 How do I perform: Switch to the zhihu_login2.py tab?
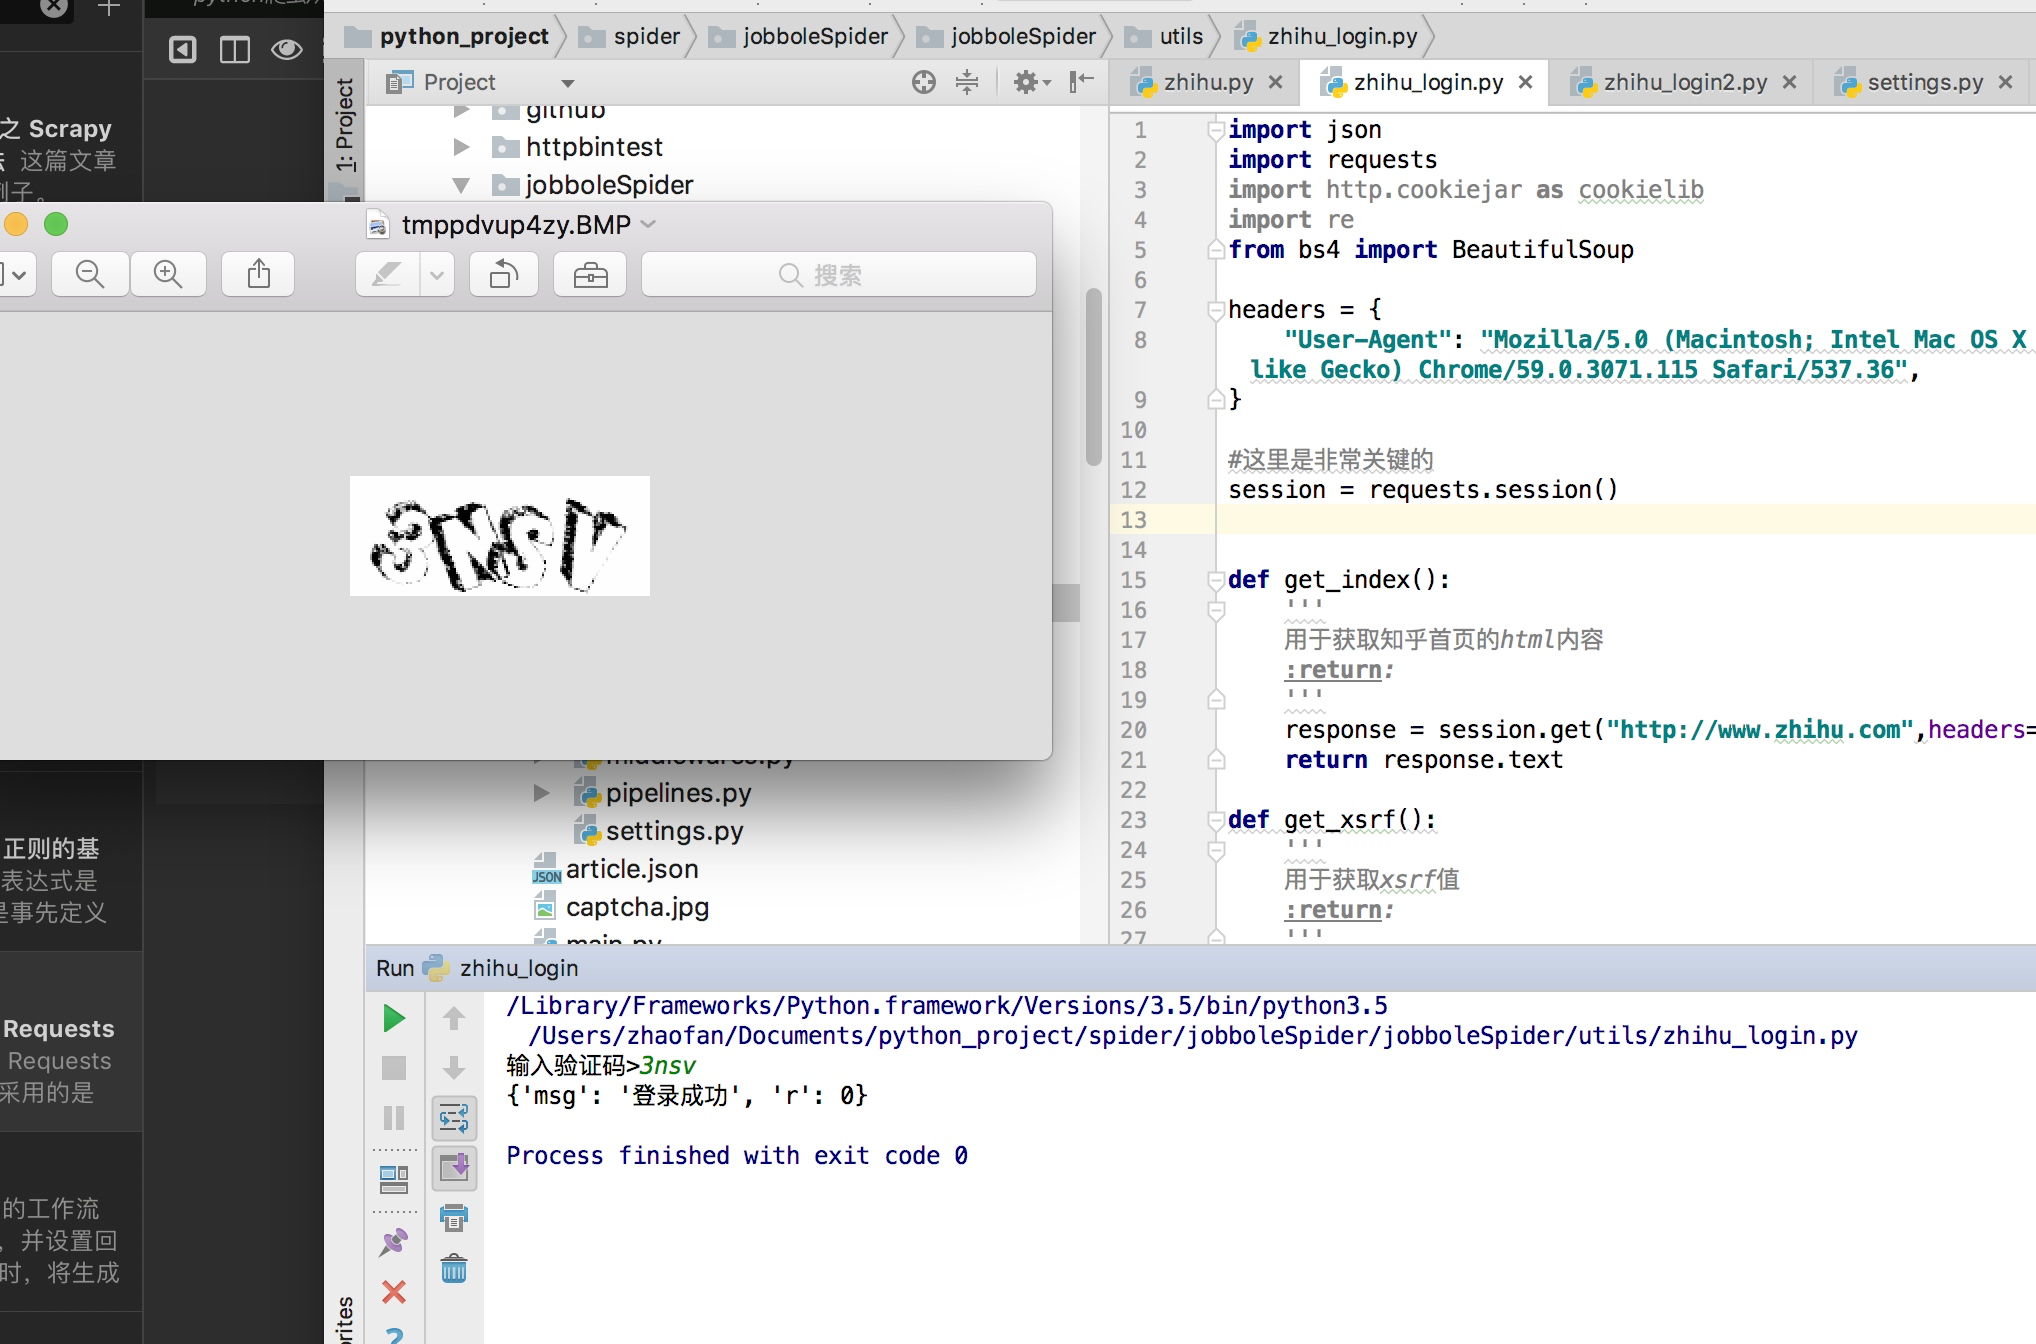click(x=1684, y=82)
